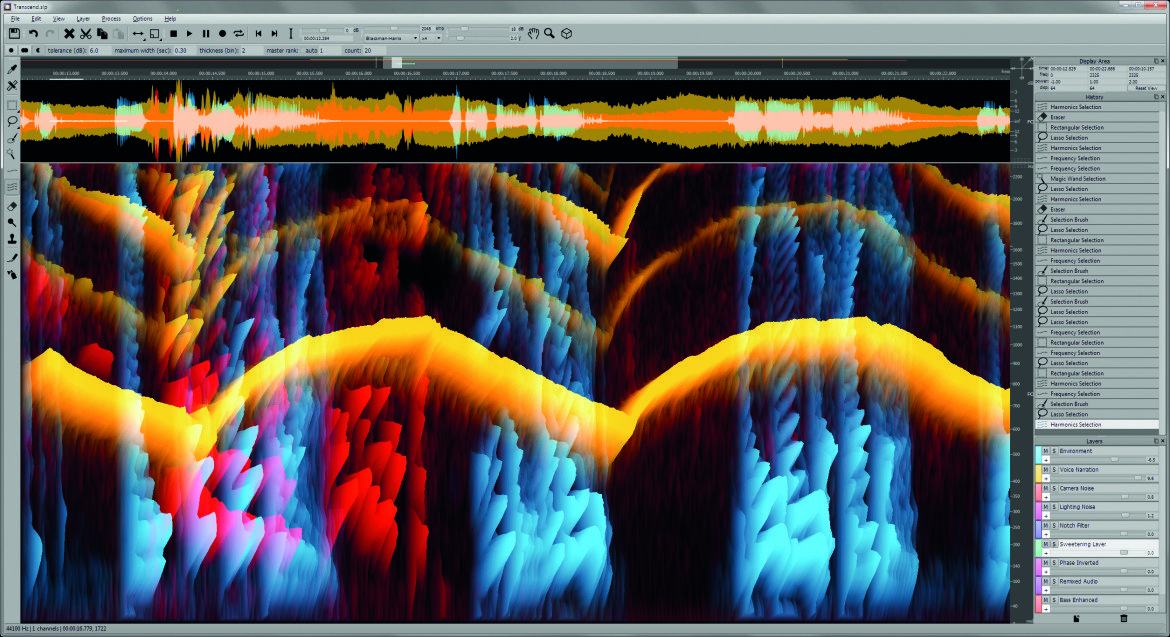Select the Hand pan tool
The width and height of the screenshot is (1170, 637).
533,34
